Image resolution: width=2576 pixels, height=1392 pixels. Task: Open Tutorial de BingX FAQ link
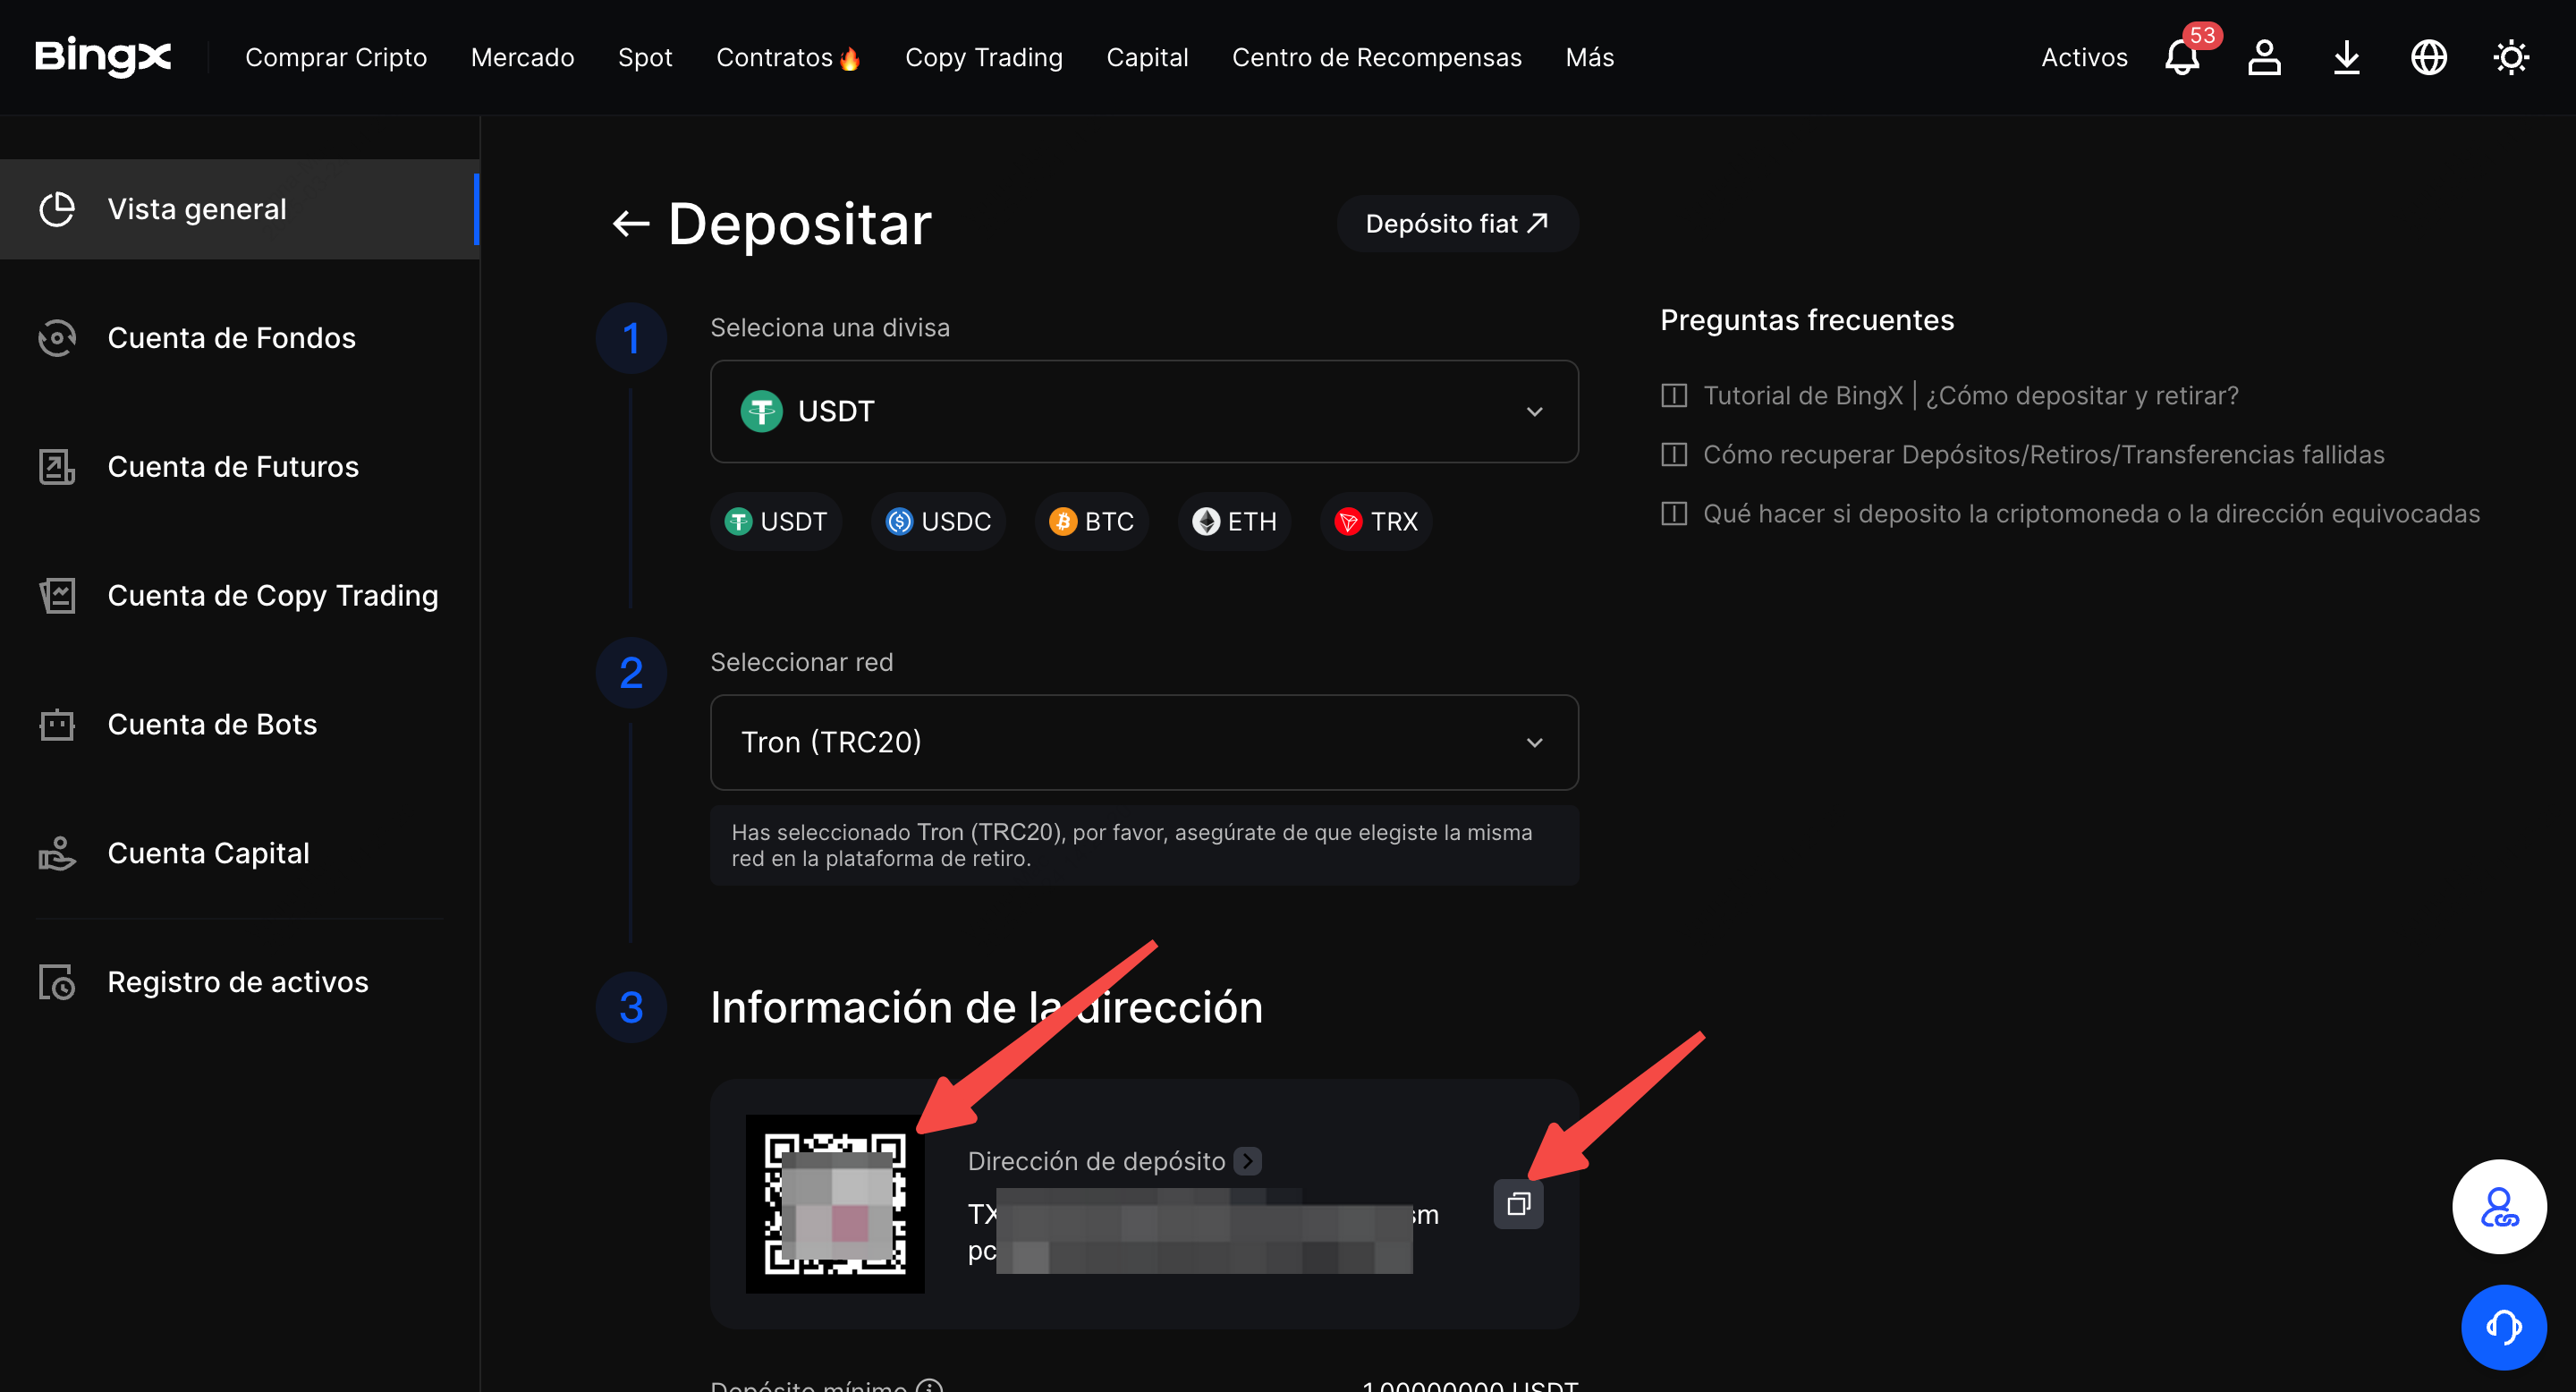tap(1969, 396)
